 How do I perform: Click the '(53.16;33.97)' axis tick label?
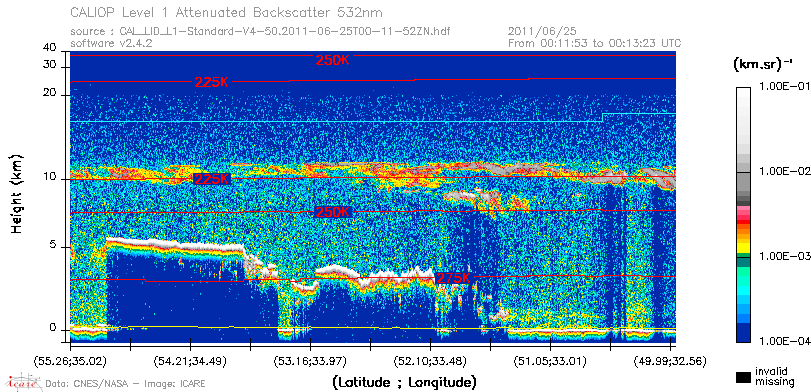[x=310, y=360]
